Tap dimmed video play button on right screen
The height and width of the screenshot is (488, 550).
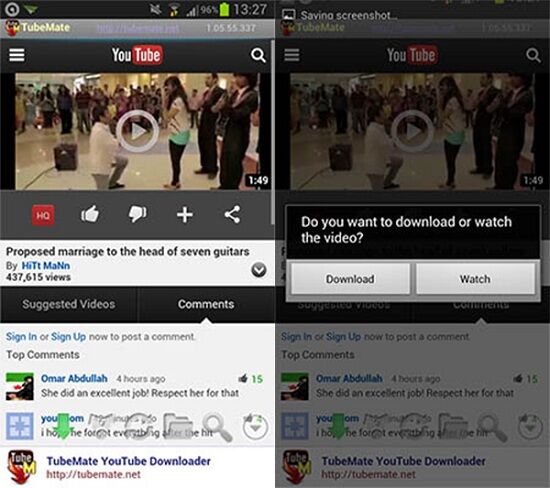tap(412, 131)
